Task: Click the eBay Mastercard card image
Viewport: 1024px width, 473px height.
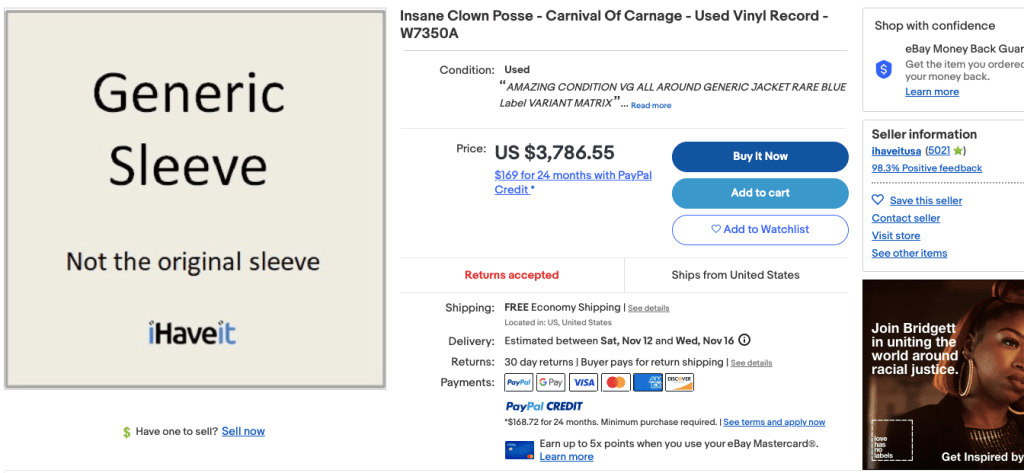Action: click(519, 449)
